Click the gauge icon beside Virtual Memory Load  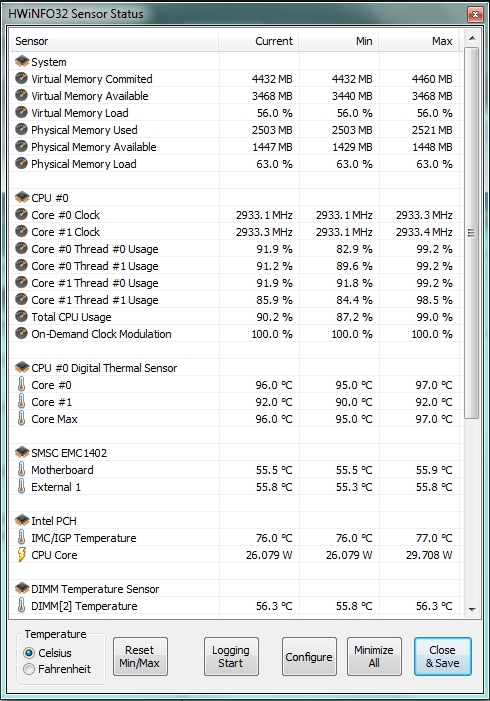21,113
